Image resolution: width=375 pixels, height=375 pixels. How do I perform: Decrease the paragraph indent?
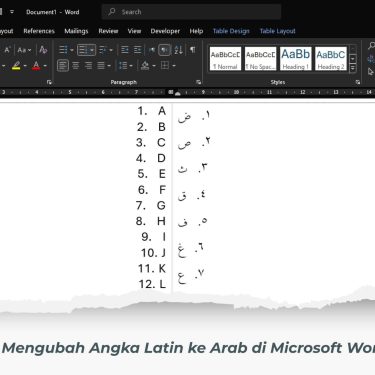(125, 50)
